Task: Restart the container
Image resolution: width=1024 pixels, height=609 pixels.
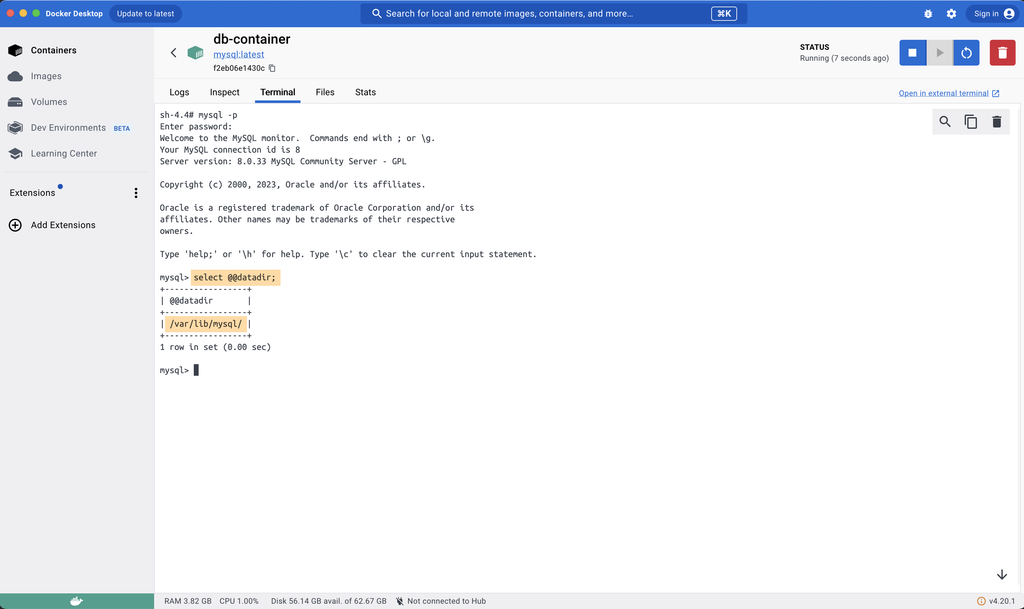Action: click(x=965, y=52)
